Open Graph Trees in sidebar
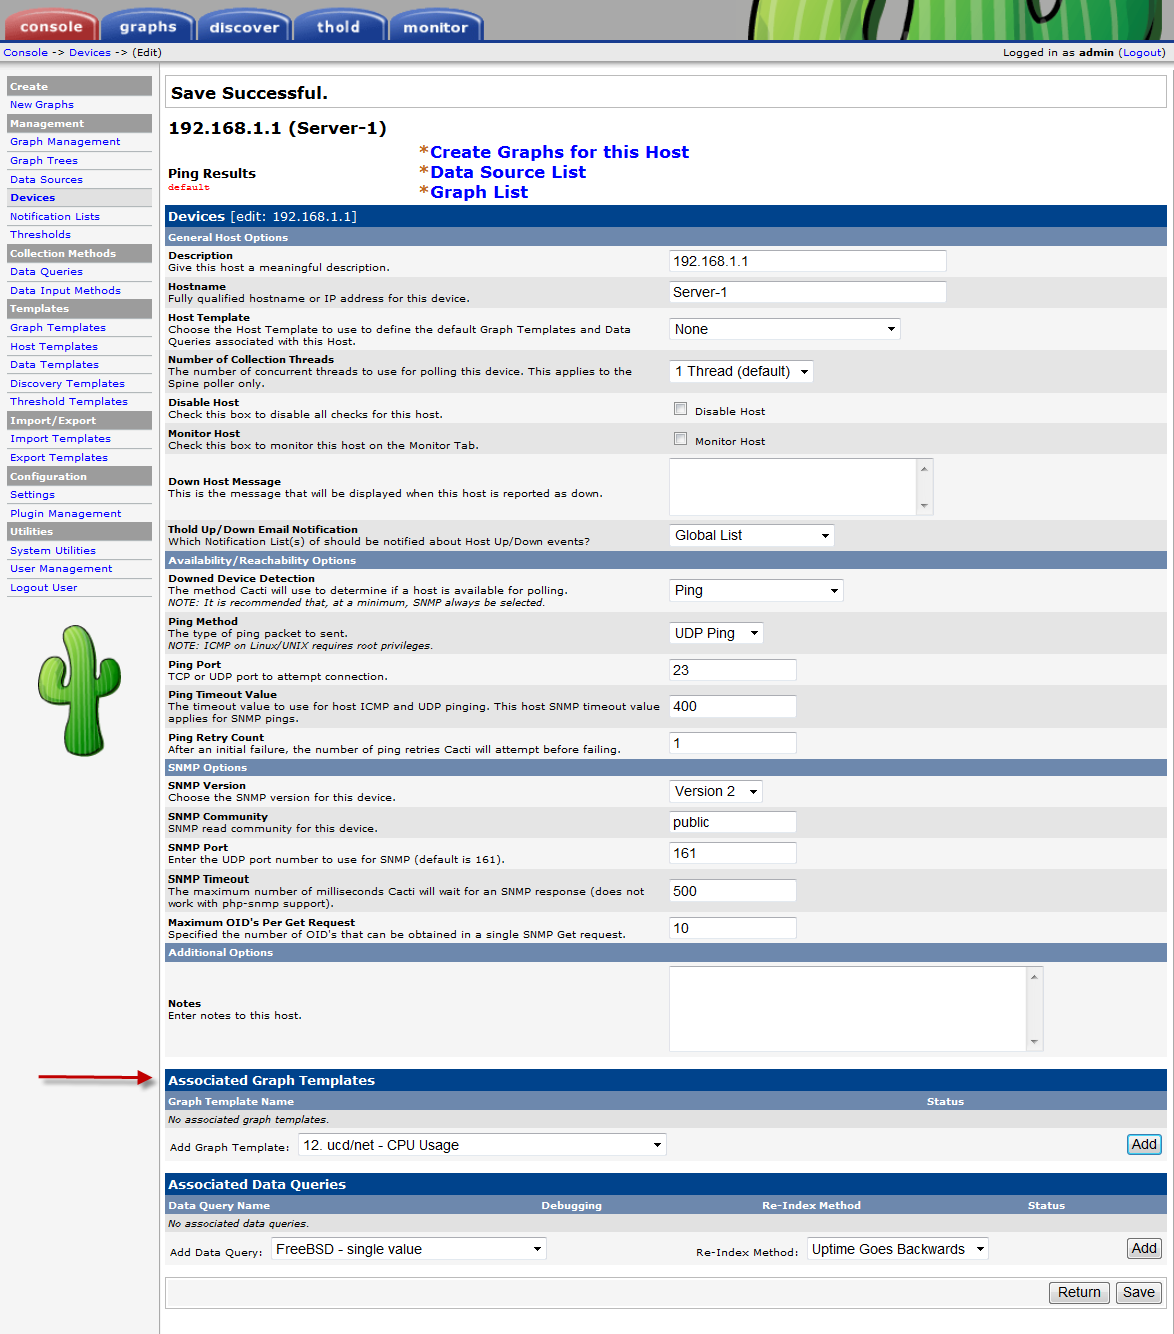The height and width of the screenshot is (1334, 1174). tap(44, 161)
